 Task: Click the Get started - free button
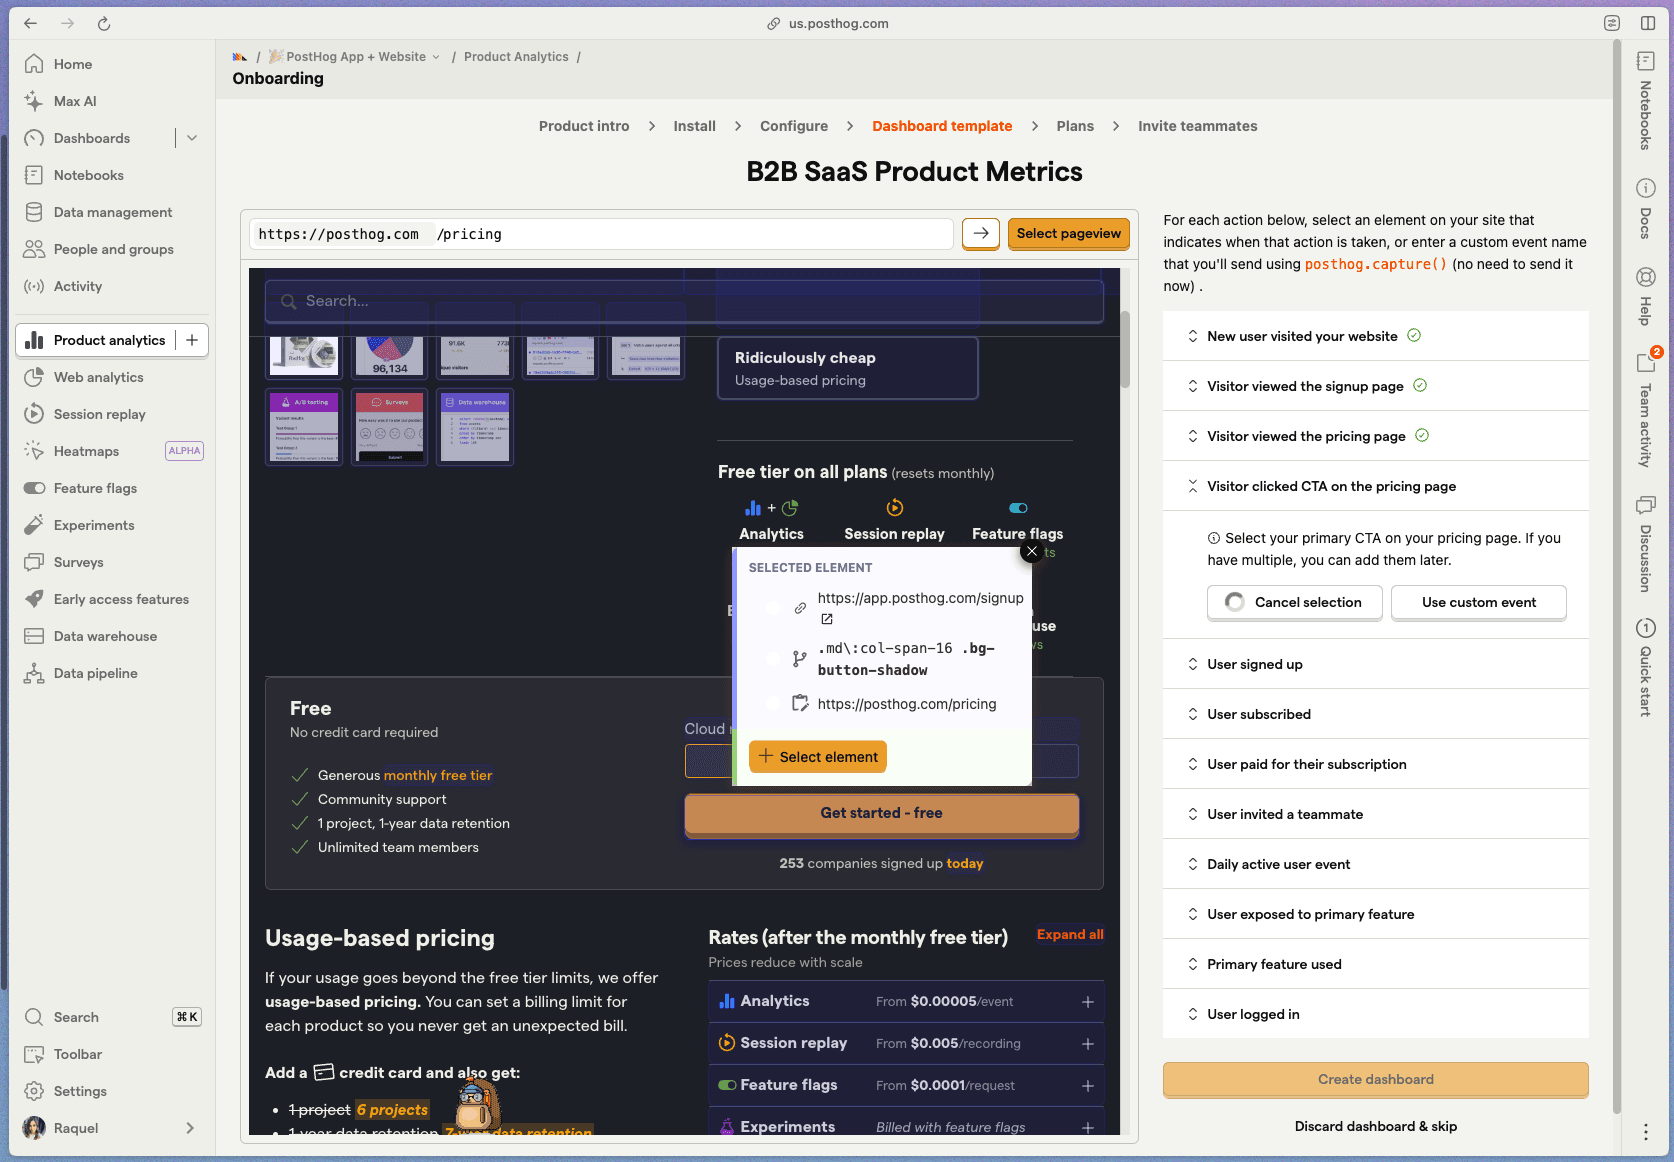click(x=882, y=813)
